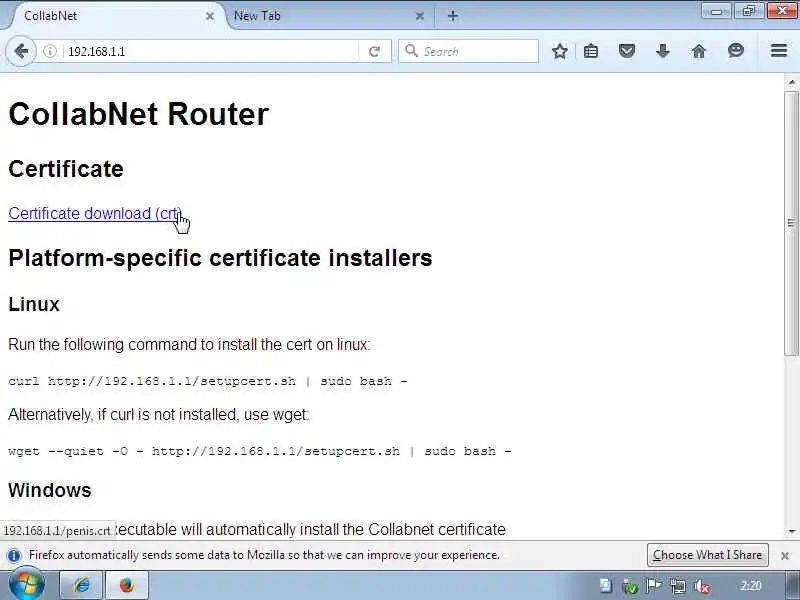
Task: Open the Downloads arrow panel
Action: [x=663, y=51]
